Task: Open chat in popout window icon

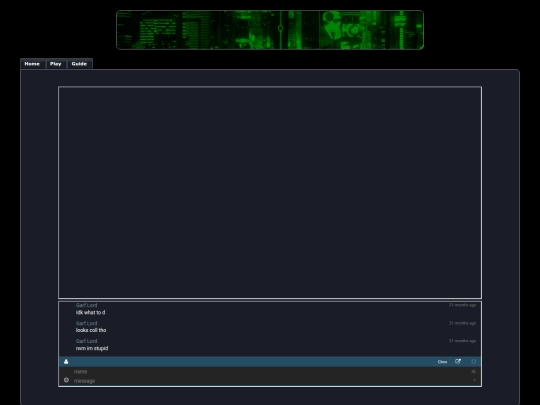Action: coord(458,362)
